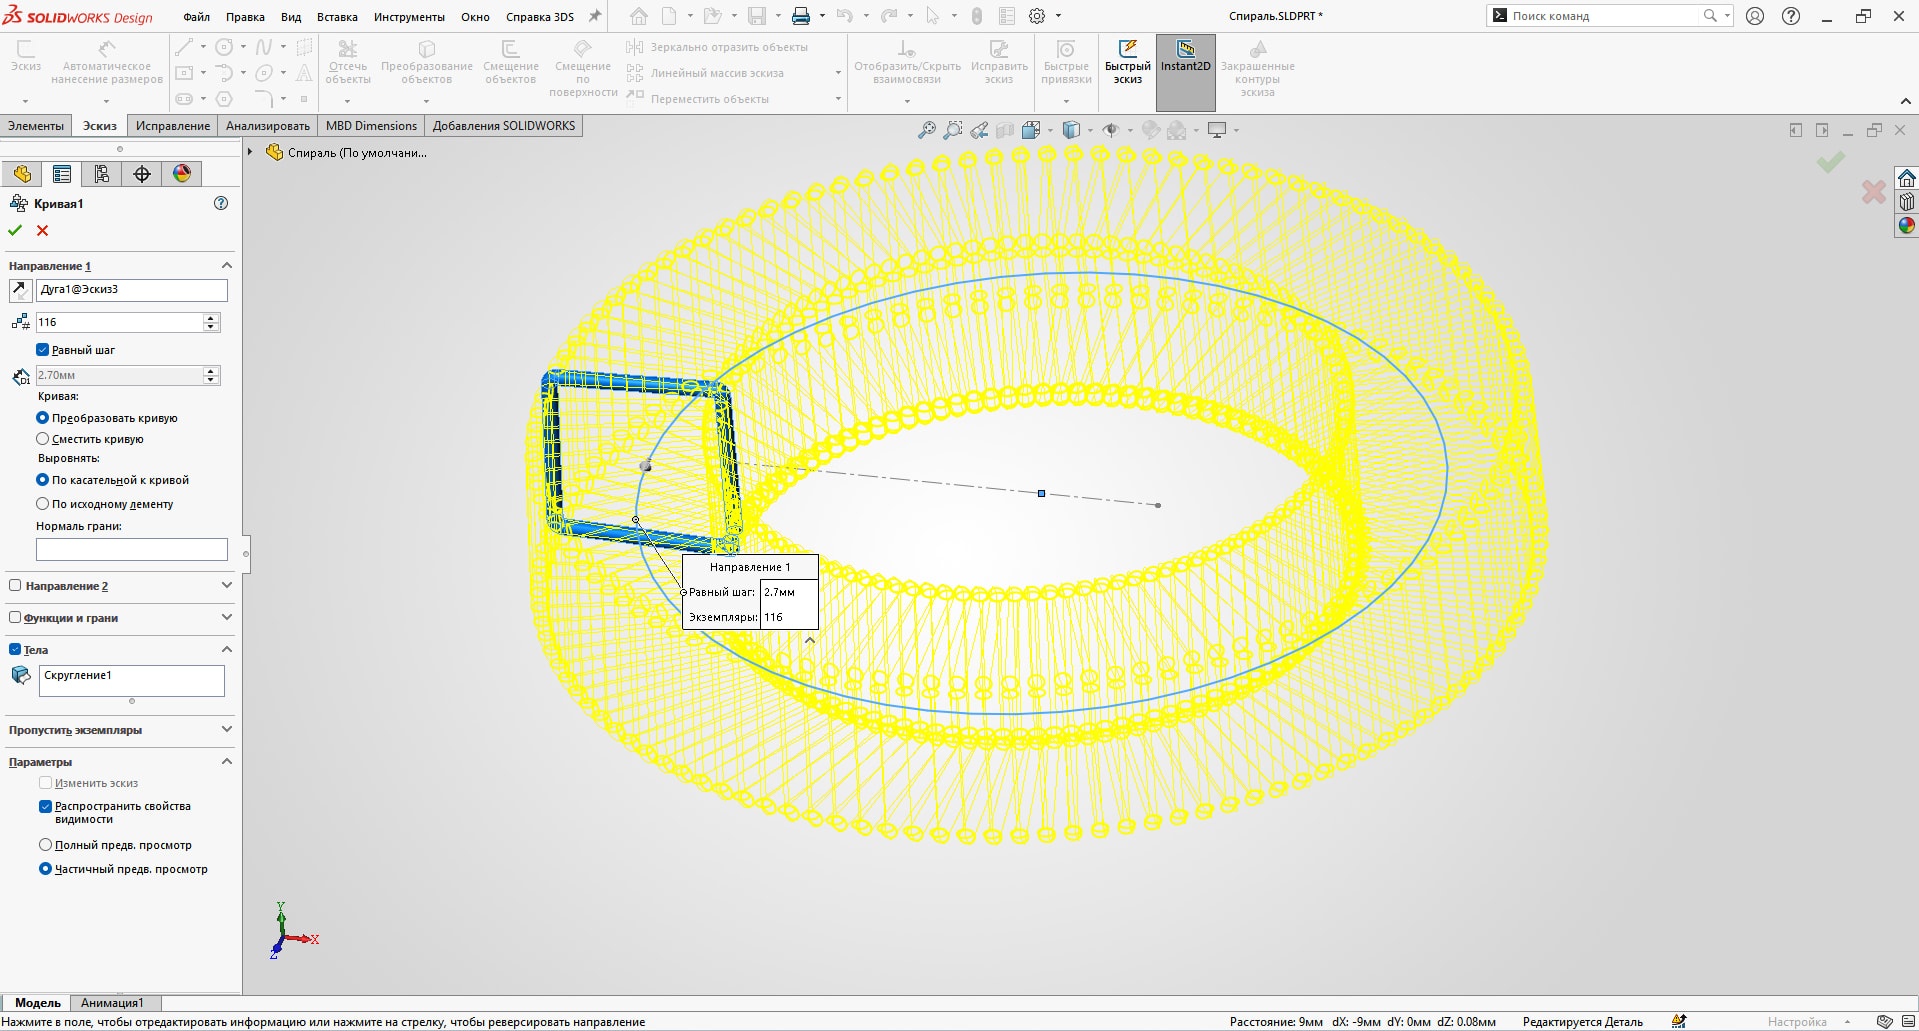This screenshot has width=1919, height=1031.
Task: Uncheck the Равный шаг checkbox
Action: click(43, 350)
